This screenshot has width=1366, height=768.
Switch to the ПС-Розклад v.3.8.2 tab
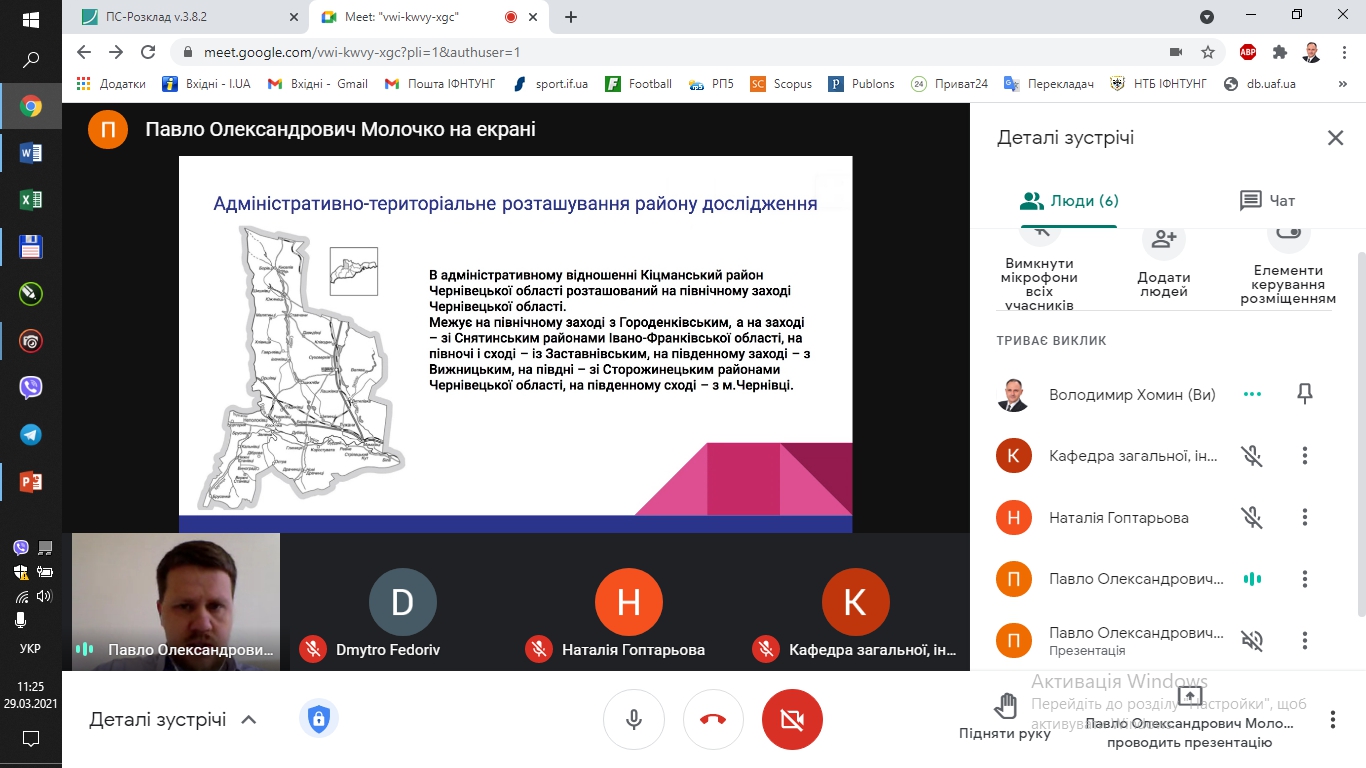pos(188,17)
